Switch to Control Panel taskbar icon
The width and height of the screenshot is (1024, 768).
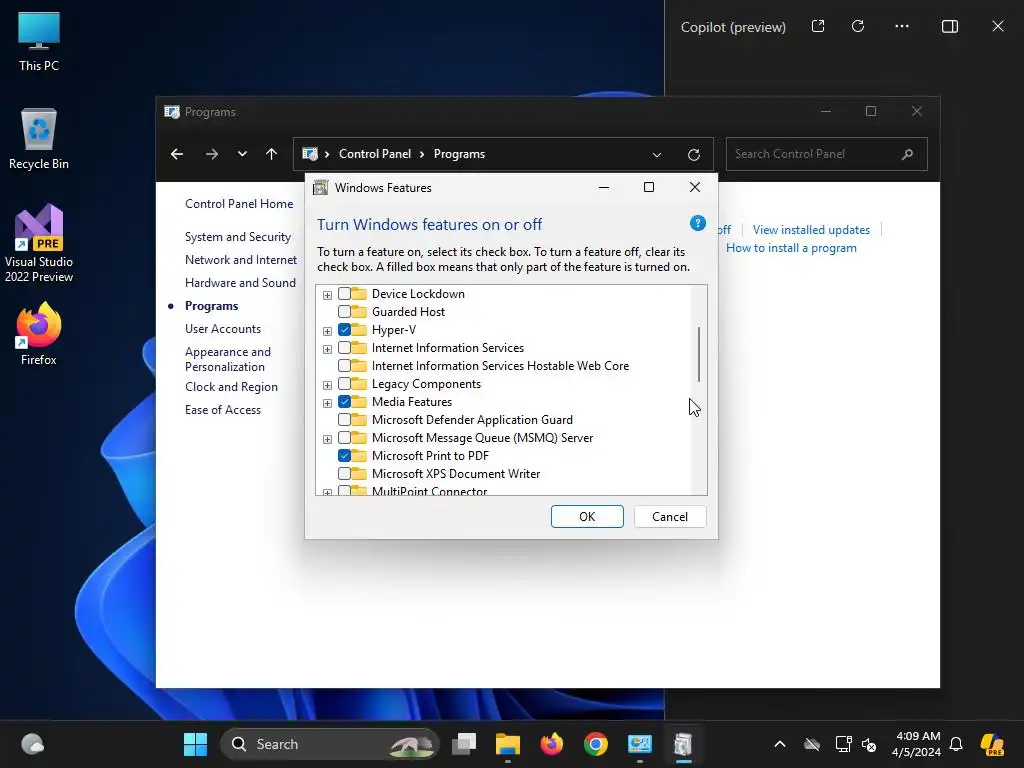(639, 744)
